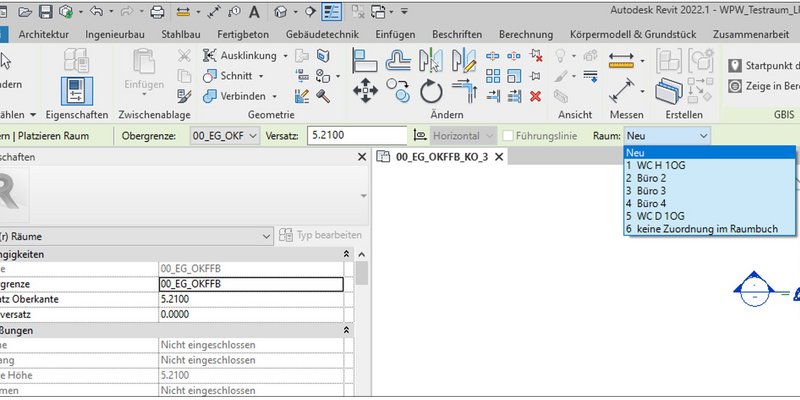Print using the printer icon

click(x=157, y=12)
